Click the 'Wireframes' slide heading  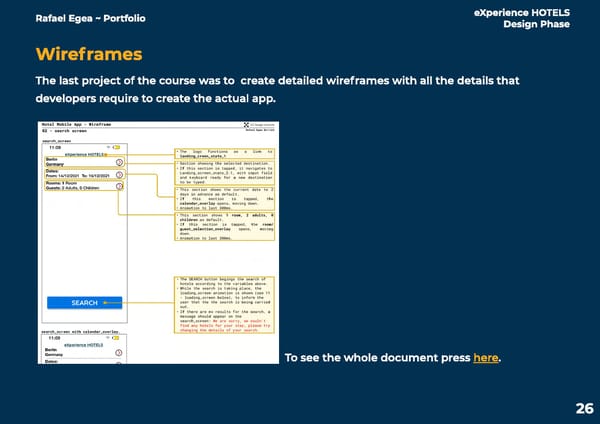click(88, 53)
